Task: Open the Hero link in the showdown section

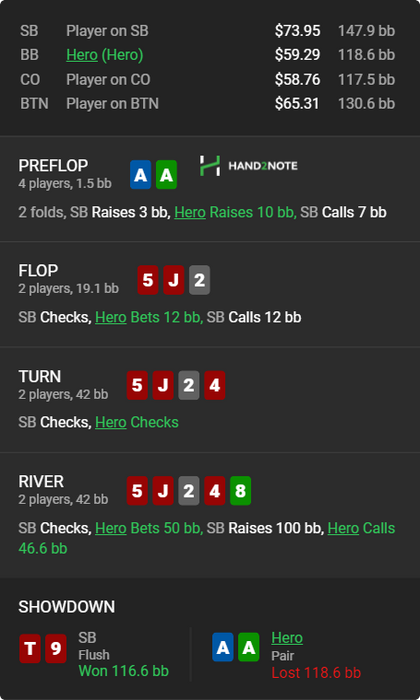Action: click(287, 638)
